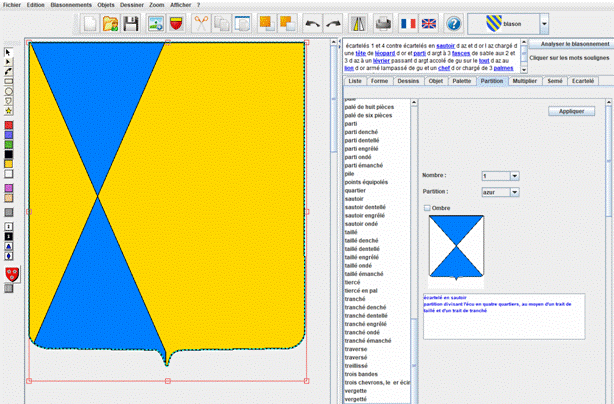Switch language with the British flag icon
614x404 pixels.
(x=429, y=23)
